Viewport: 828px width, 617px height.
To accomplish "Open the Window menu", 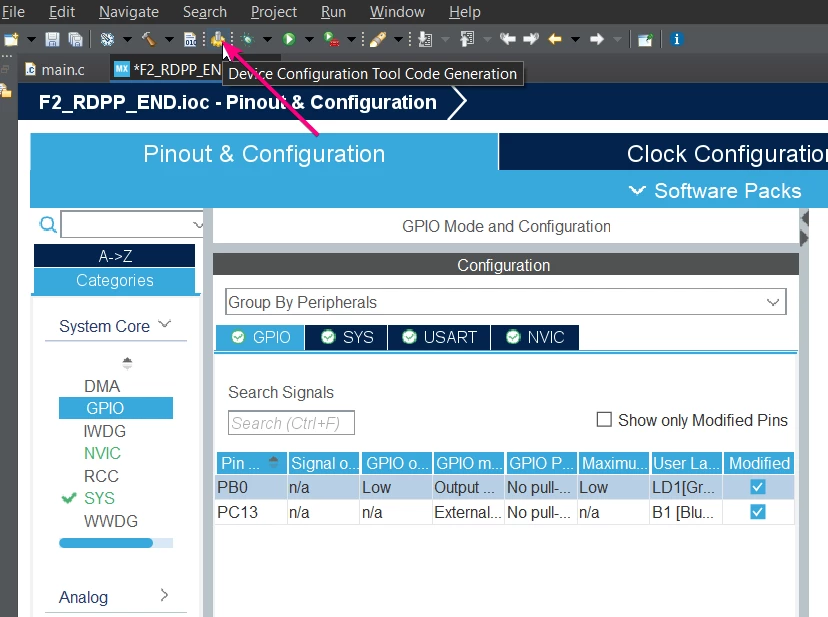I will (x=397, y=12).
